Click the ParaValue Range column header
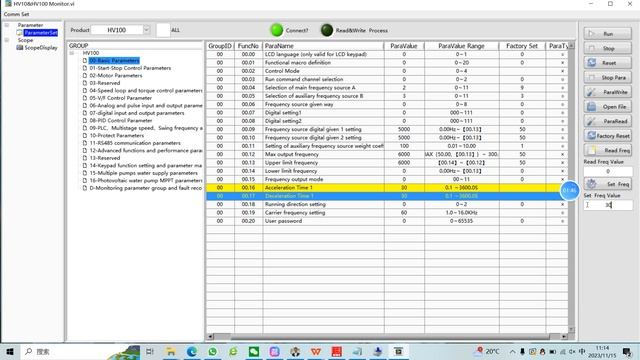640x360 pixels. point(461,46)
